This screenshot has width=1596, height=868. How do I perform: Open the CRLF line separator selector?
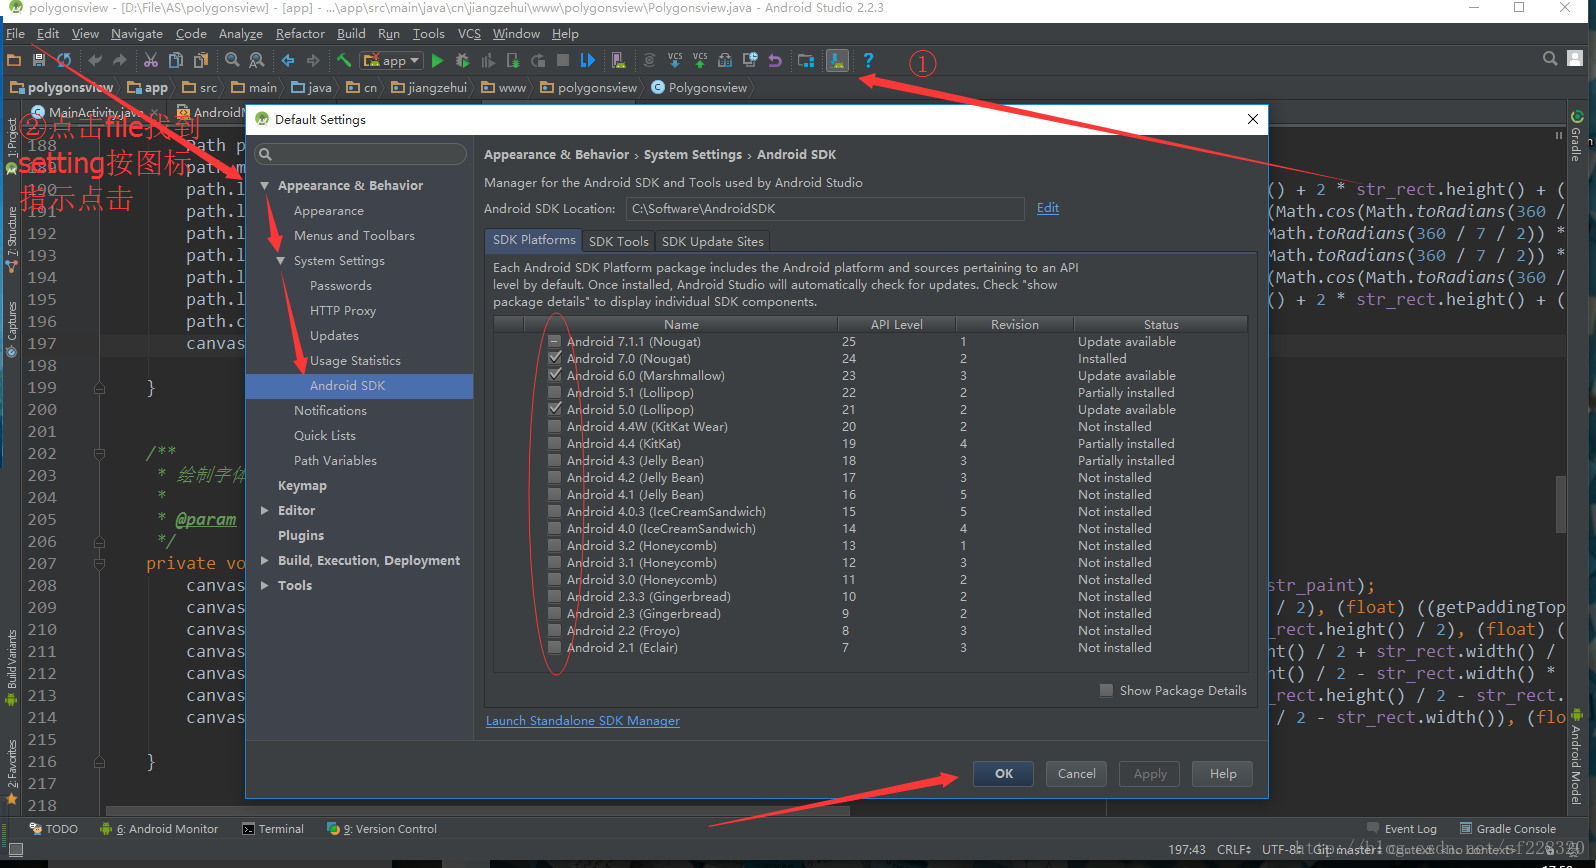tap(1234, 849)
